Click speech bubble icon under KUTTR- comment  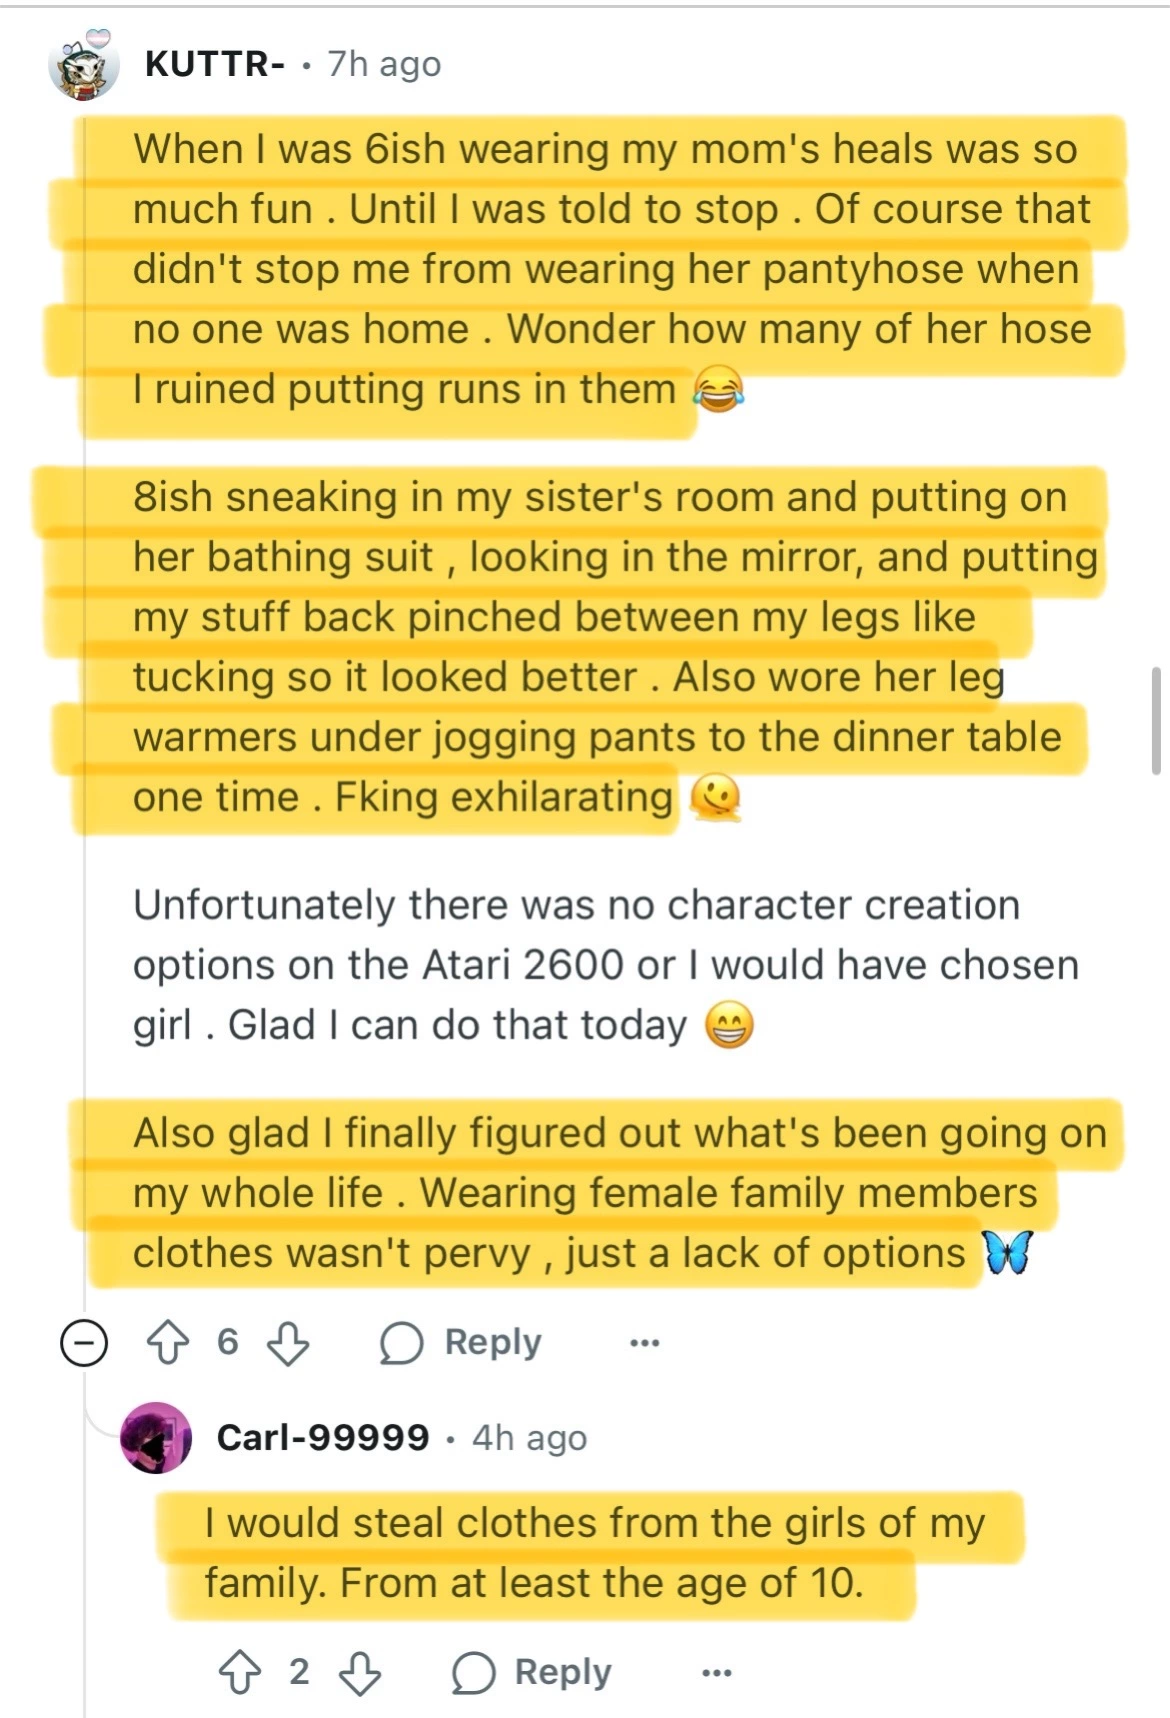(401, 1343)
